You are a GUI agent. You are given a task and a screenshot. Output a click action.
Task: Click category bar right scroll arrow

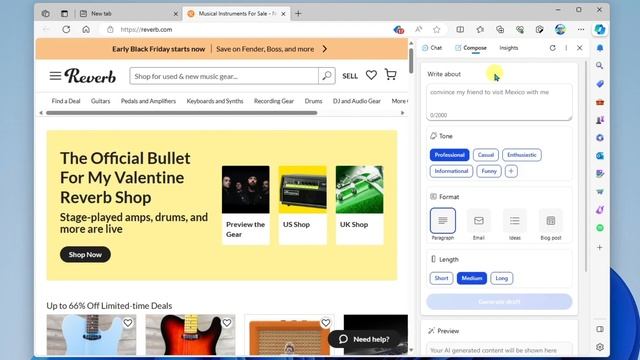coord(402,113)
